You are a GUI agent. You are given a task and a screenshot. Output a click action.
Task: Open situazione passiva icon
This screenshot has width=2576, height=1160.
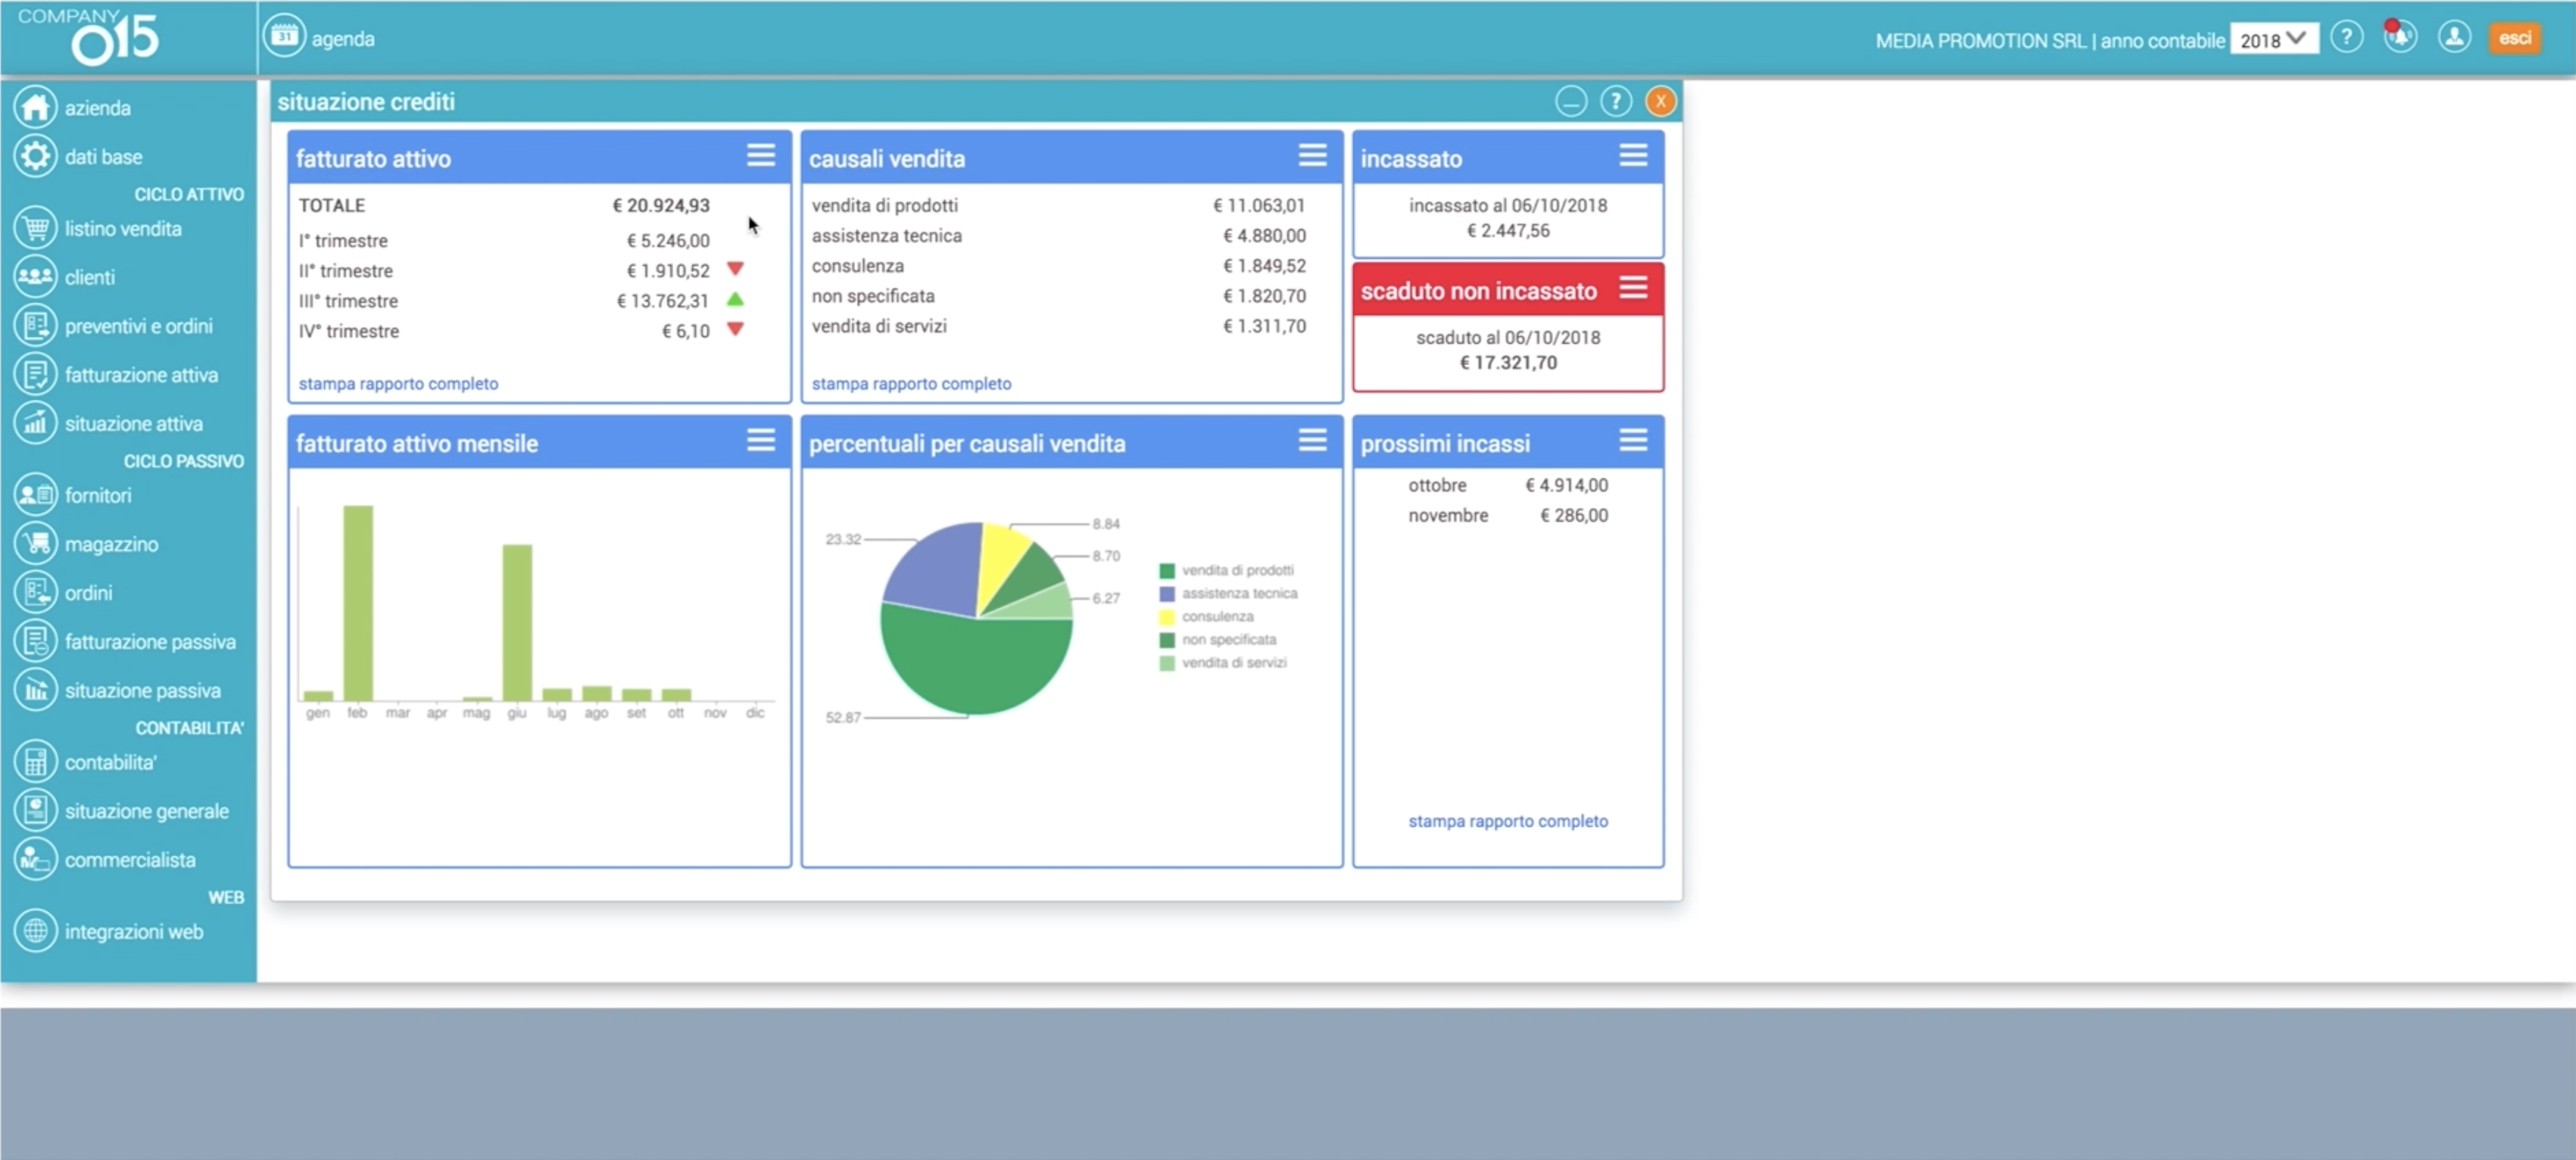[36, 690]
